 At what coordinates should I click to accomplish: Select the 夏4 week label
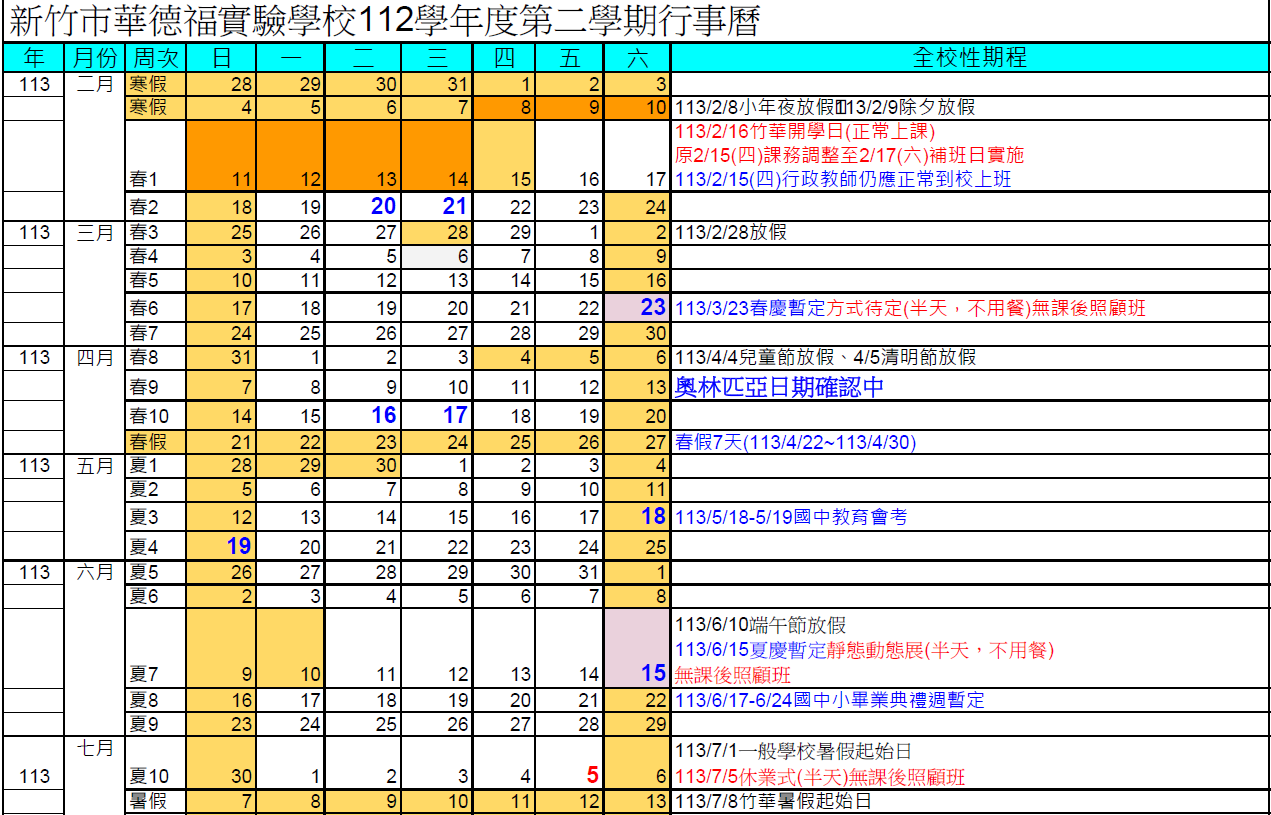click(x=145, y=547)
